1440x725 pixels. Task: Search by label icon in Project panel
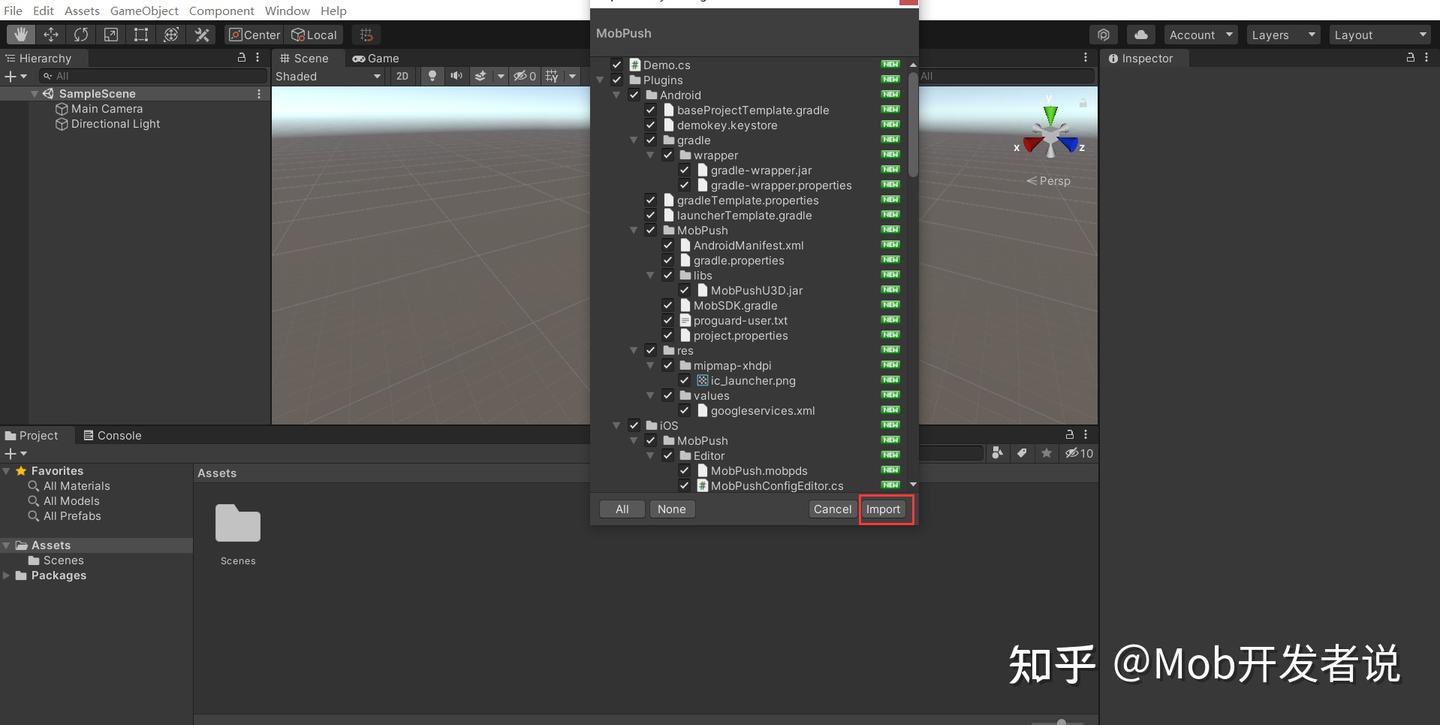pos(1022,453)
